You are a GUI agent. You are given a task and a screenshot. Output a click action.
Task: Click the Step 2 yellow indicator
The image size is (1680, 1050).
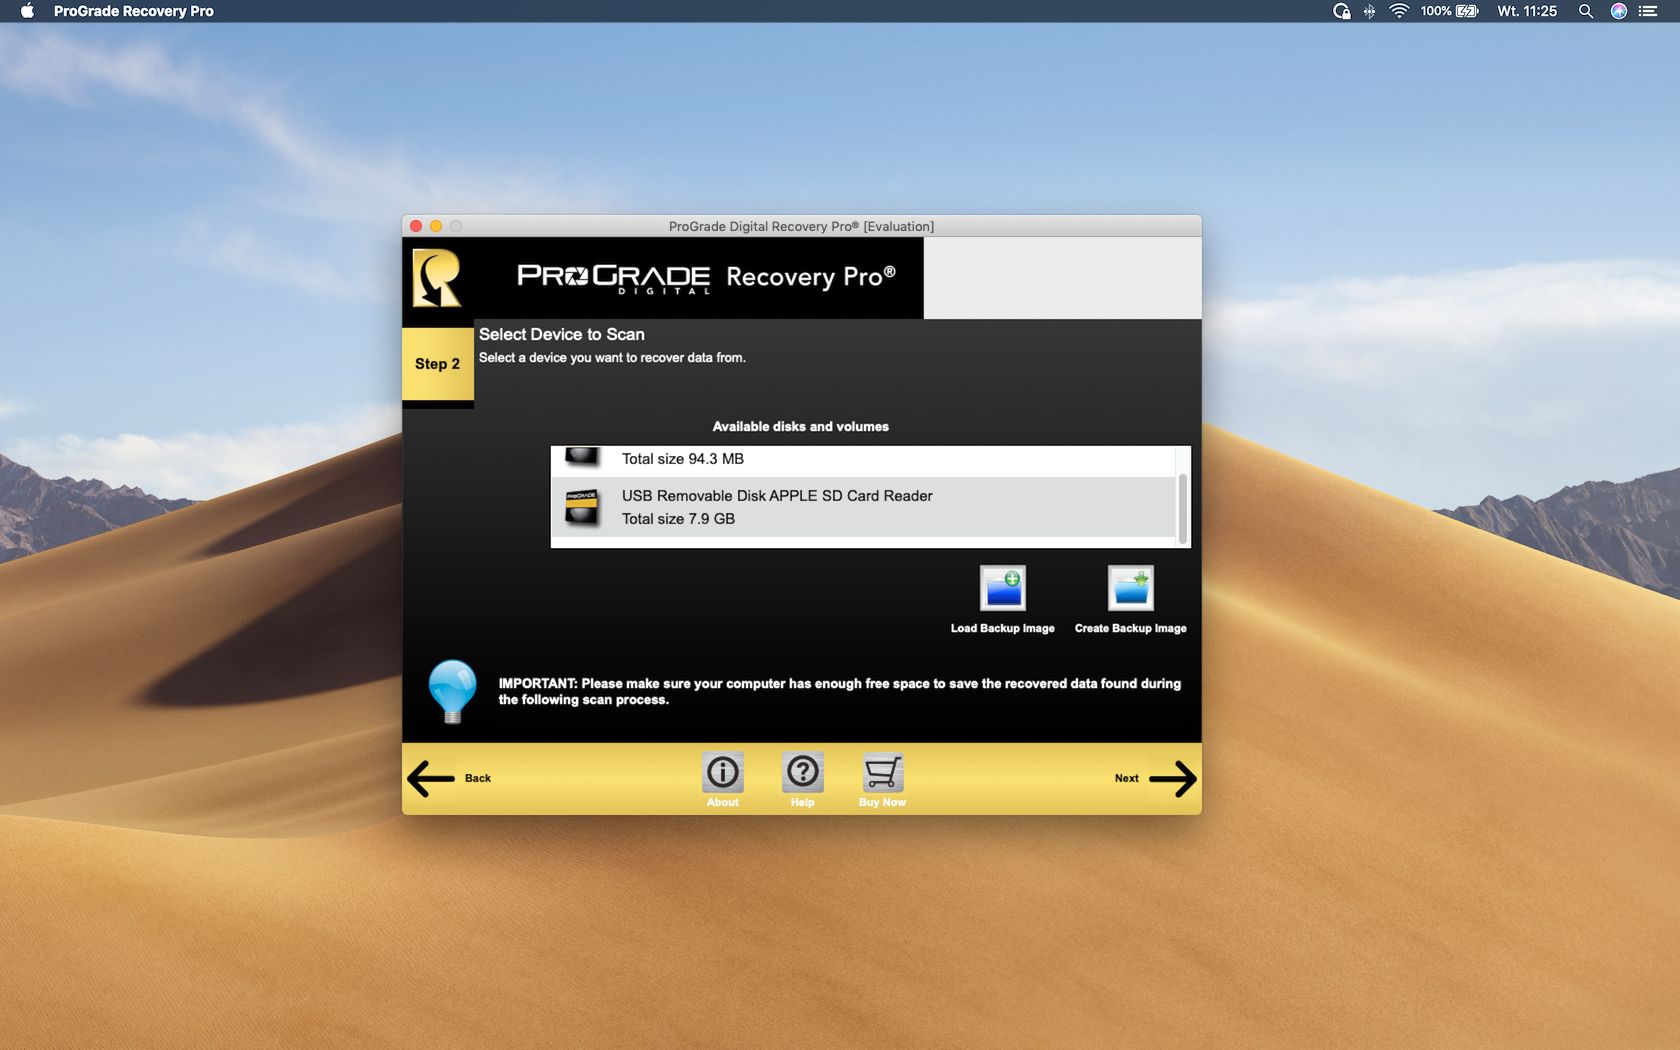tap(438, 364)
